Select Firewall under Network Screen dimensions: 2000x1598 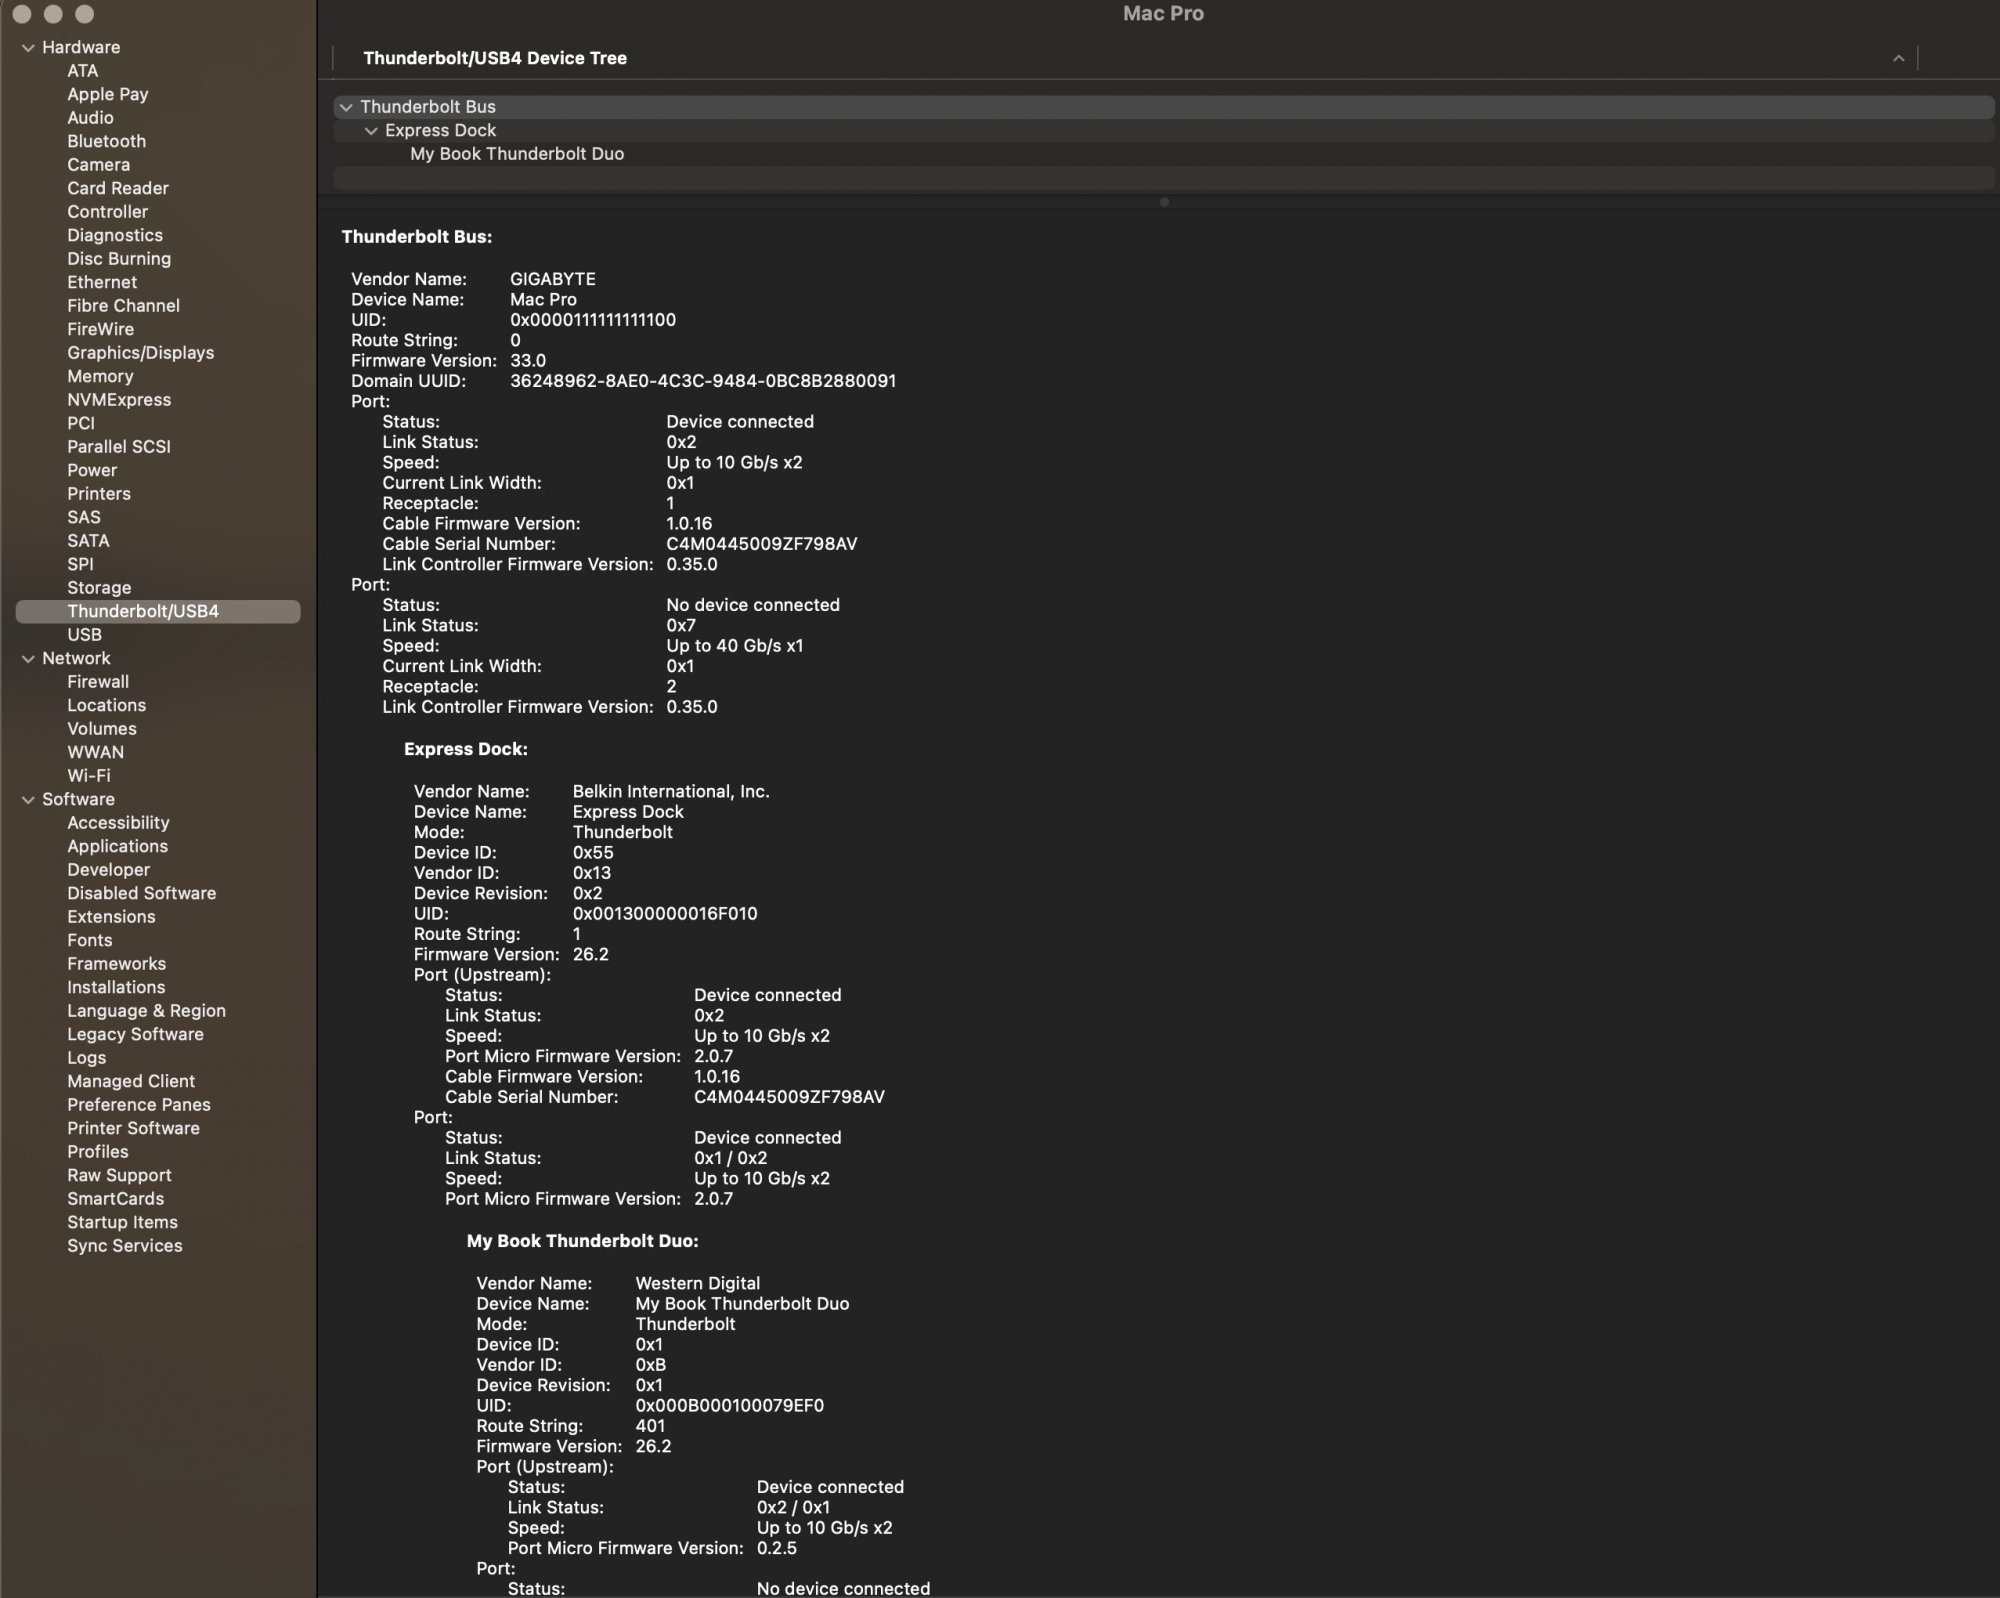[x=97, y=682]
